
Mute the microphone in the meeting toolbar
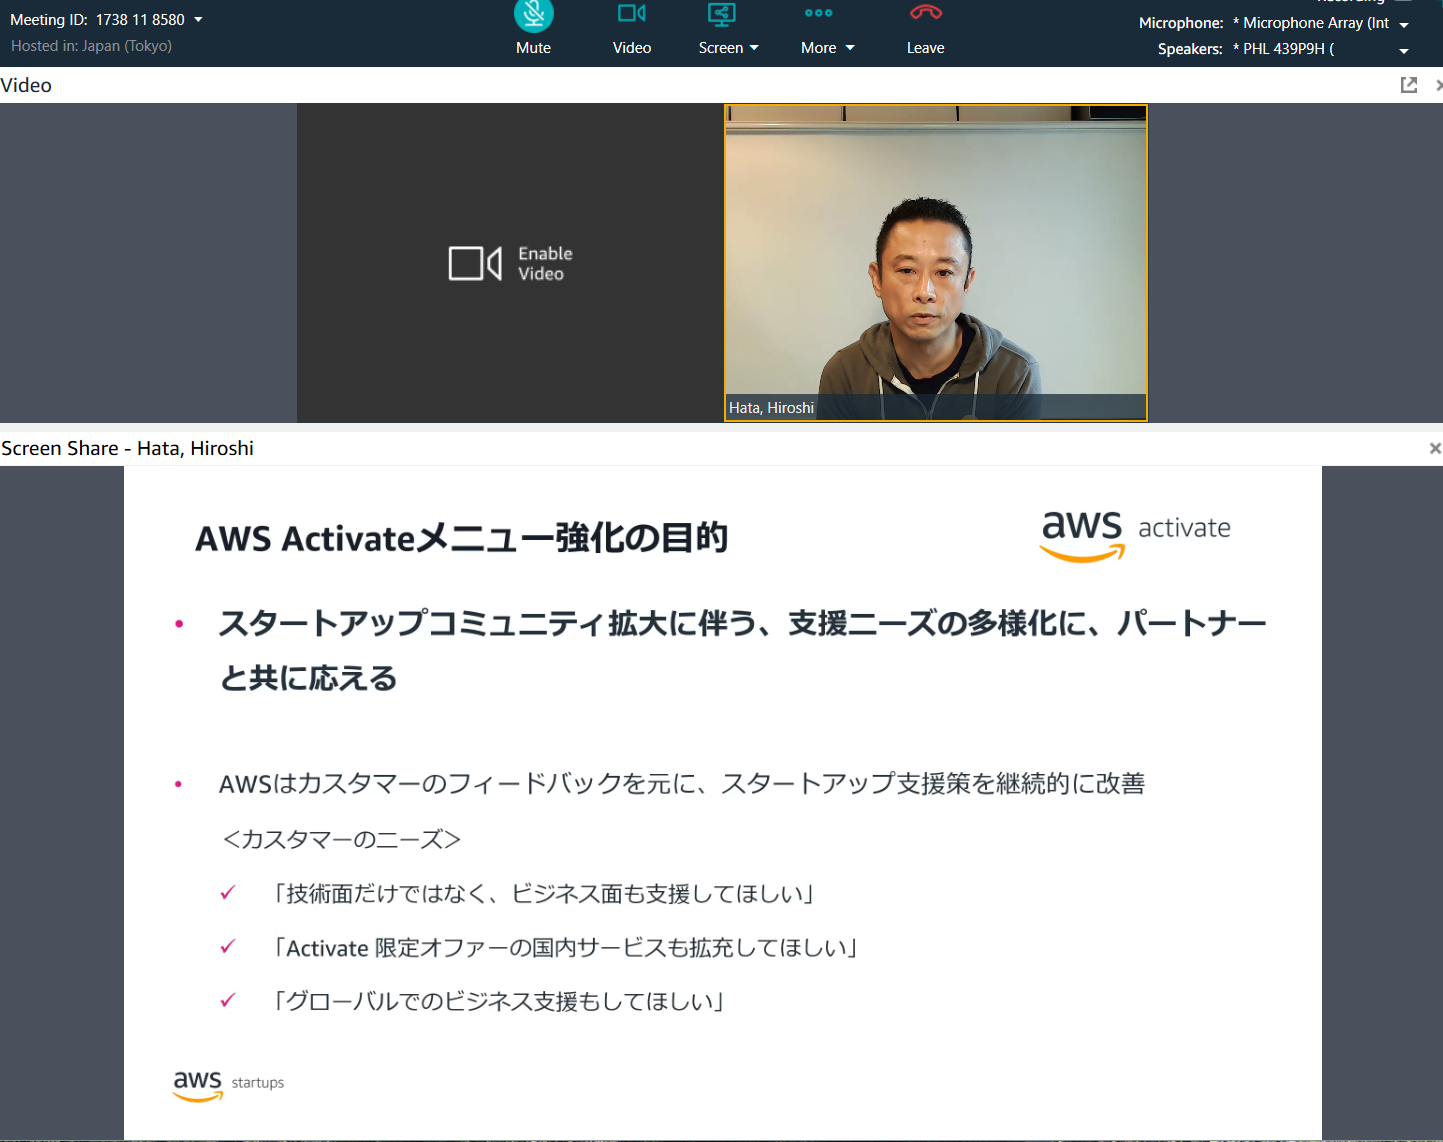coord(534,28)
